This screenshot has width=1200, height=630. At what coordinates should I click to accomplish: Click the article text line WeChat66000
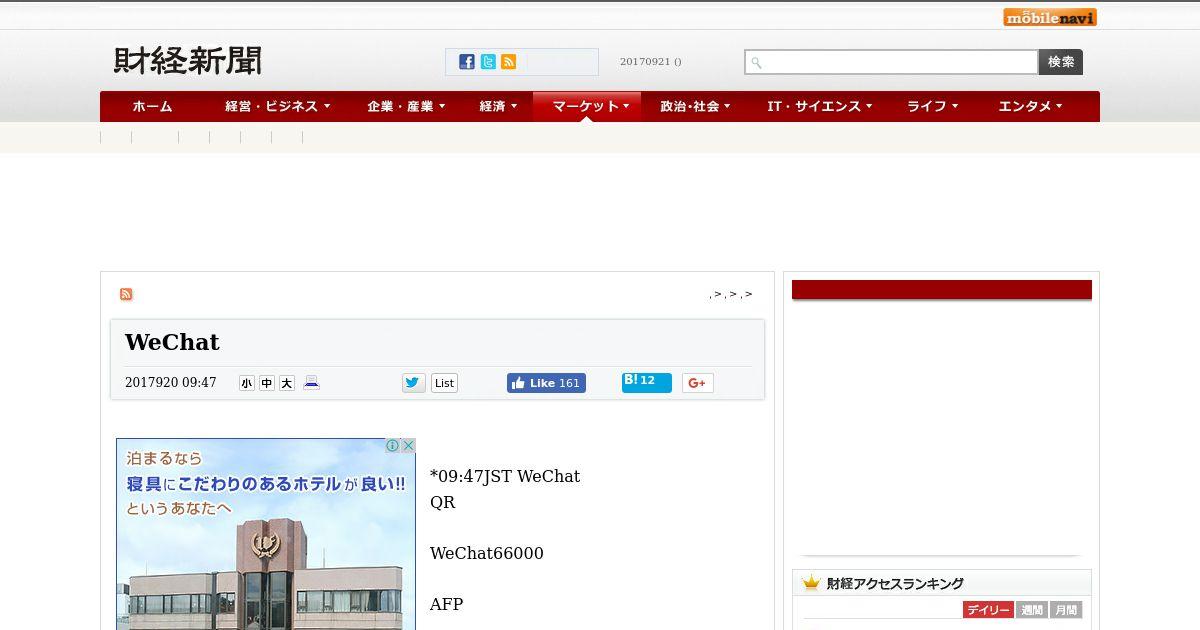487,553
